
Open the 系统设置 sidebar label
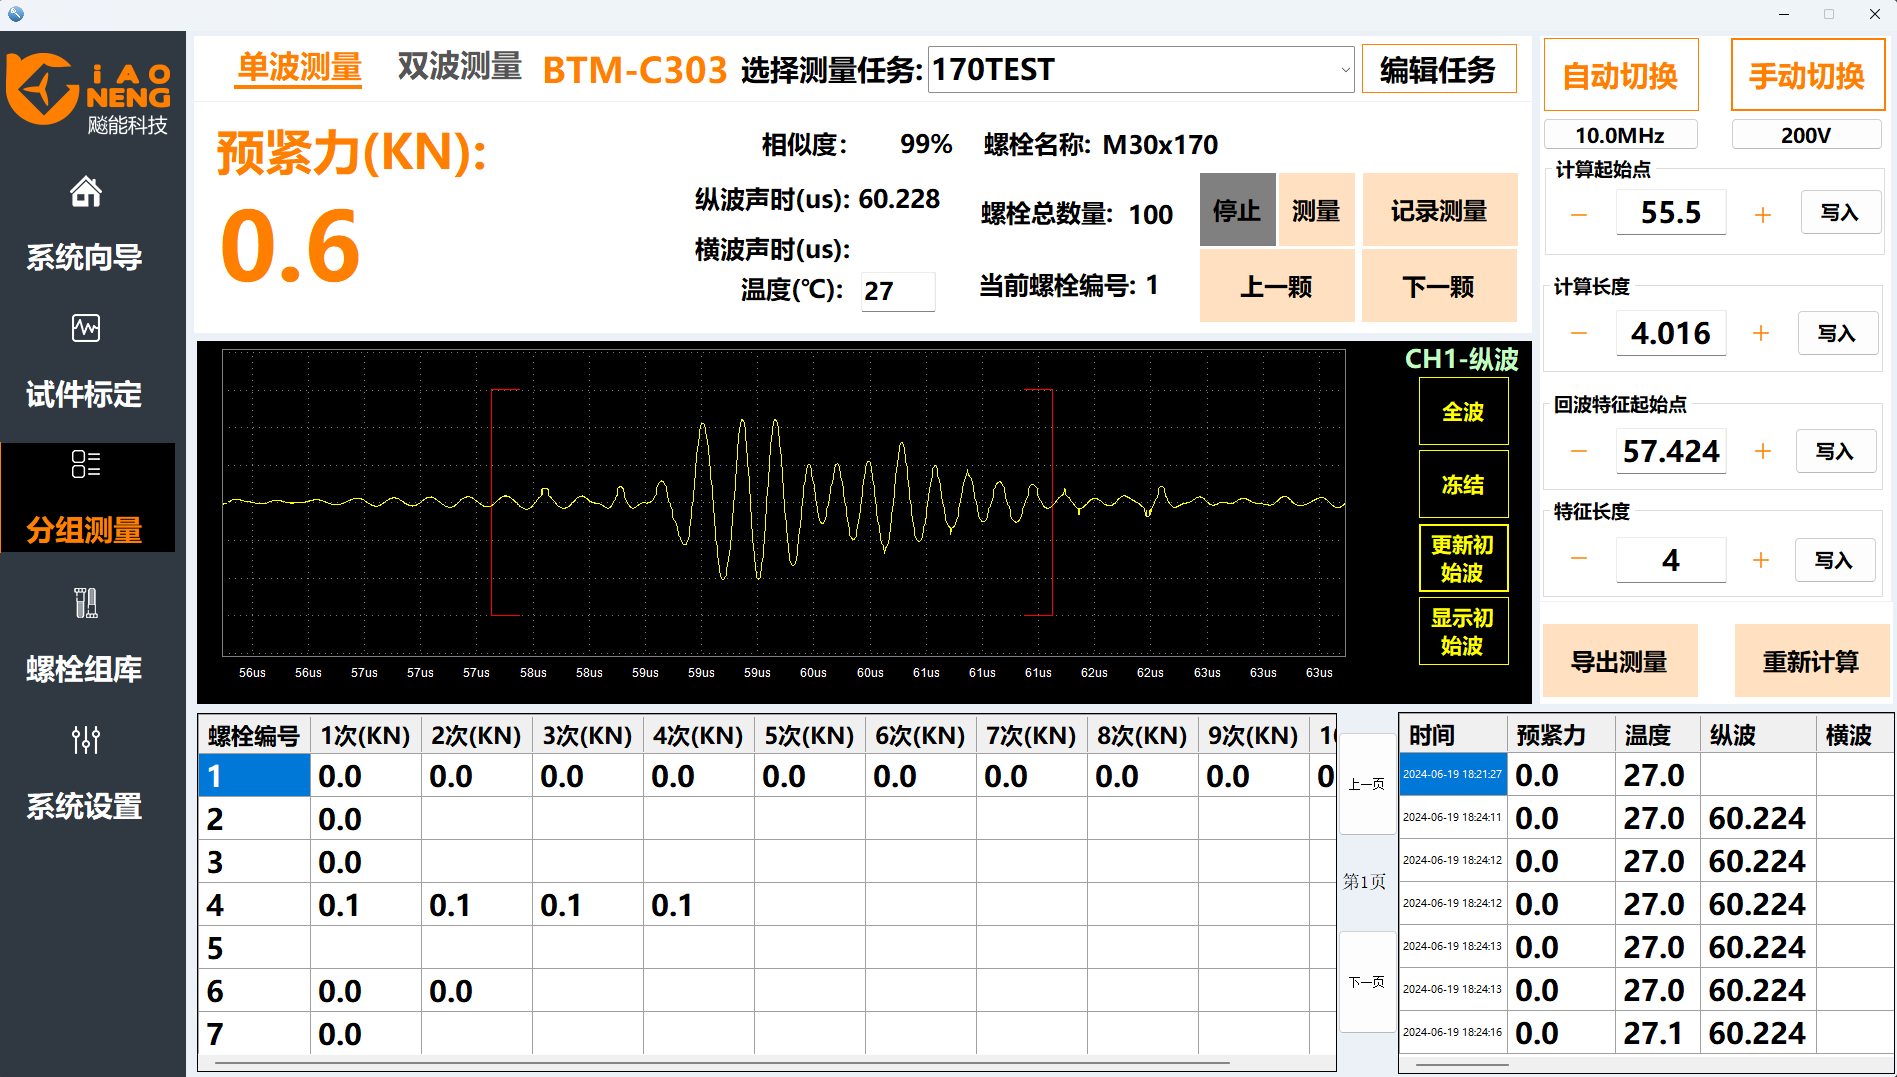coord(85,806)
